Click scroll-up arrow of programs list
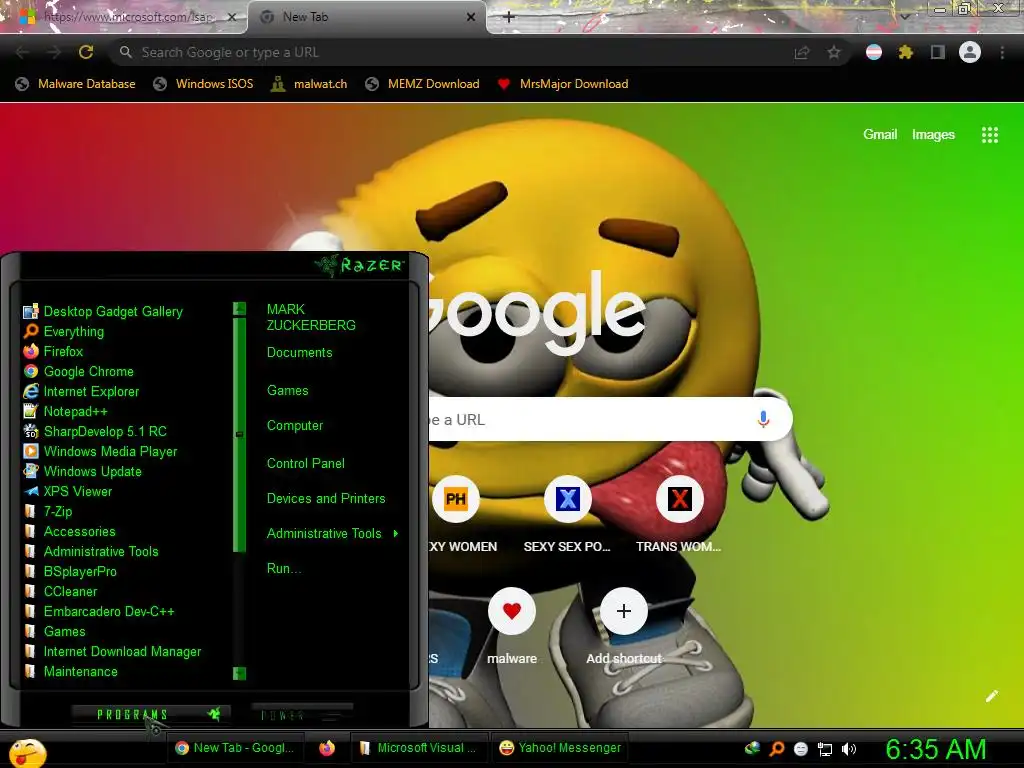Screen dimensions: 1024x768 coord(240,308)
